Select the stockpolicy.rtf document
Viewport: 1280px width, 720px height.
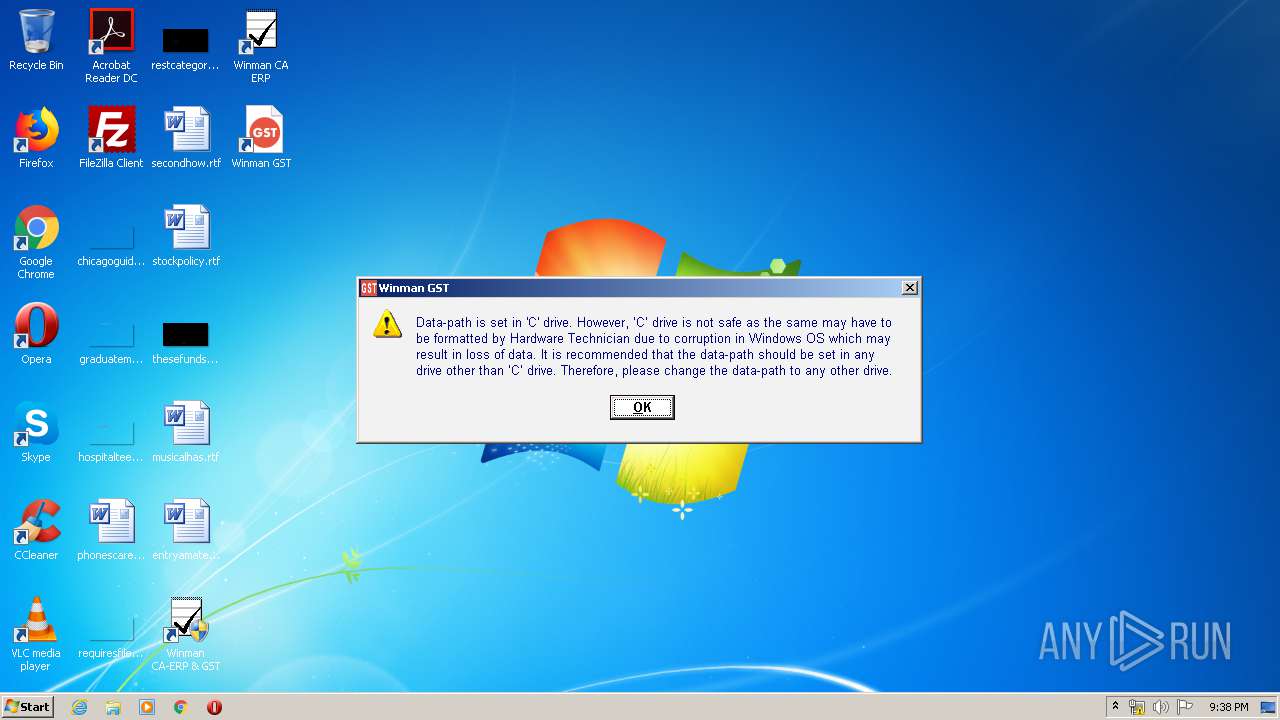tap(186, 236)
